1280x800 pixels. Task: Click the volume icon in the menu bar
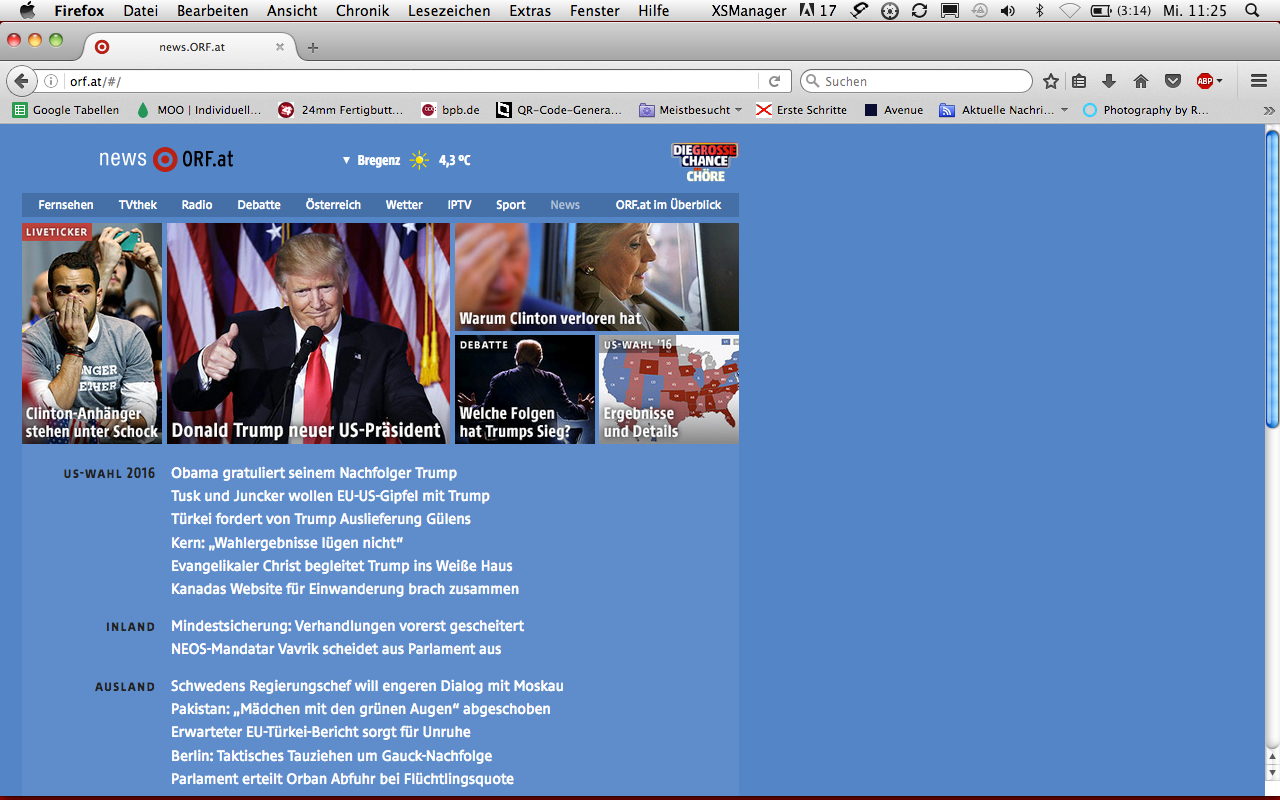pos(1007,11)
